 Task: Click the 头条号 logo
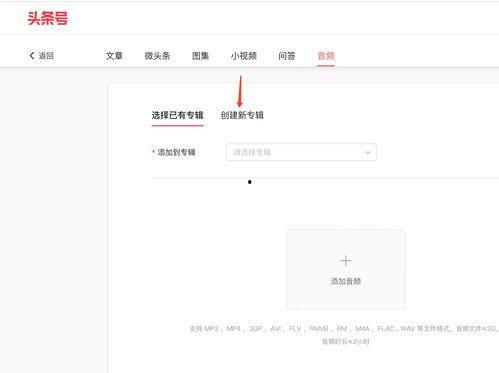click(48, 18)
